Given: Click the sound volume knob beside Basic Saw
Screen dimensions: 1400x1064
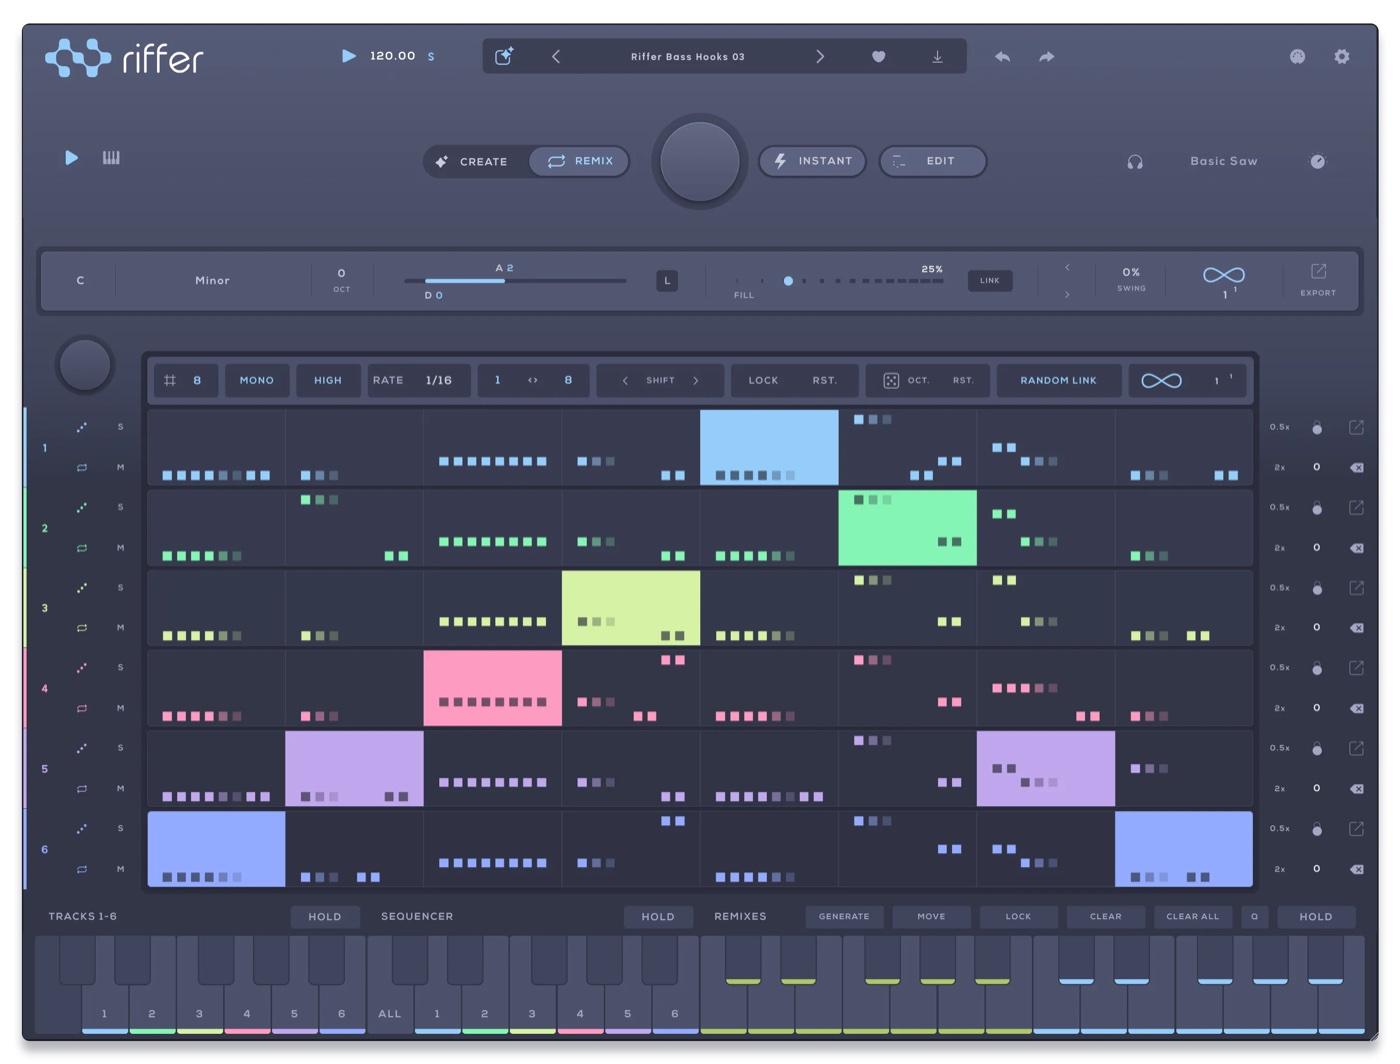Looking at the screenshot, I should [1318, 161].
